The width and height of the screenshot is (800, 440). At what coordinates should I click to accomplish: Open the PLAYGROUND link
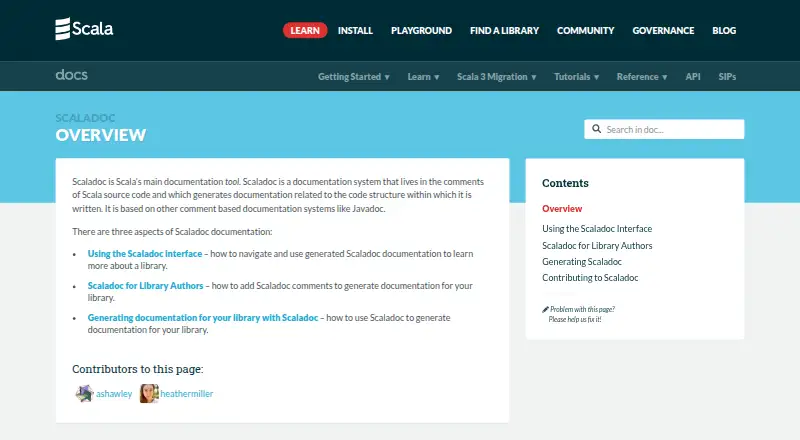click(x=421, y=31)
